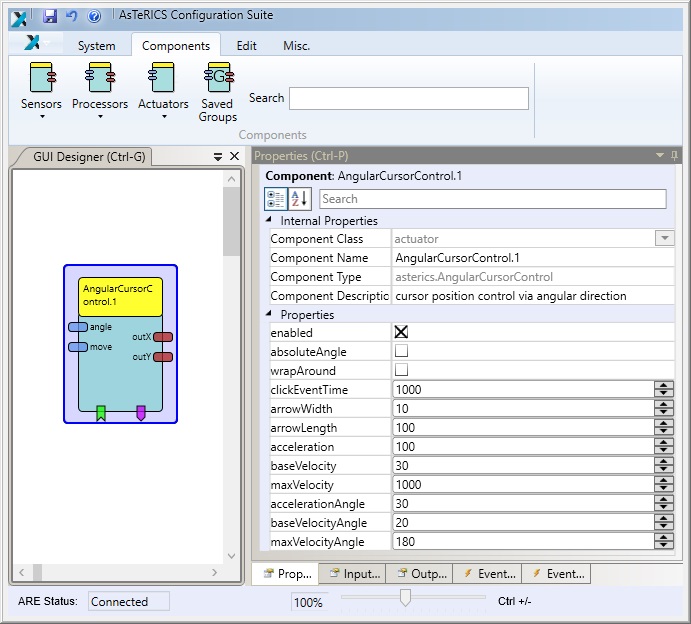Enable the wrapAround checkbox
This screenshot has width=691, height=624.
[401, 370]
